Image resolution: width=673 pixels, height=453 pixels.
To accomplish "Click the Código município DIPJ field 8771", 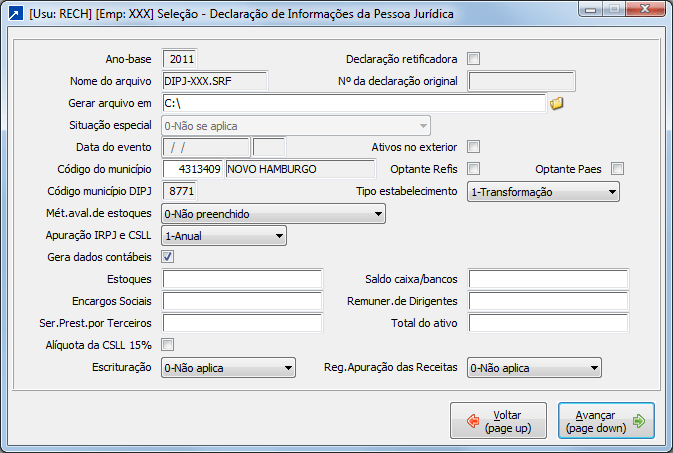I will [179, 191].
